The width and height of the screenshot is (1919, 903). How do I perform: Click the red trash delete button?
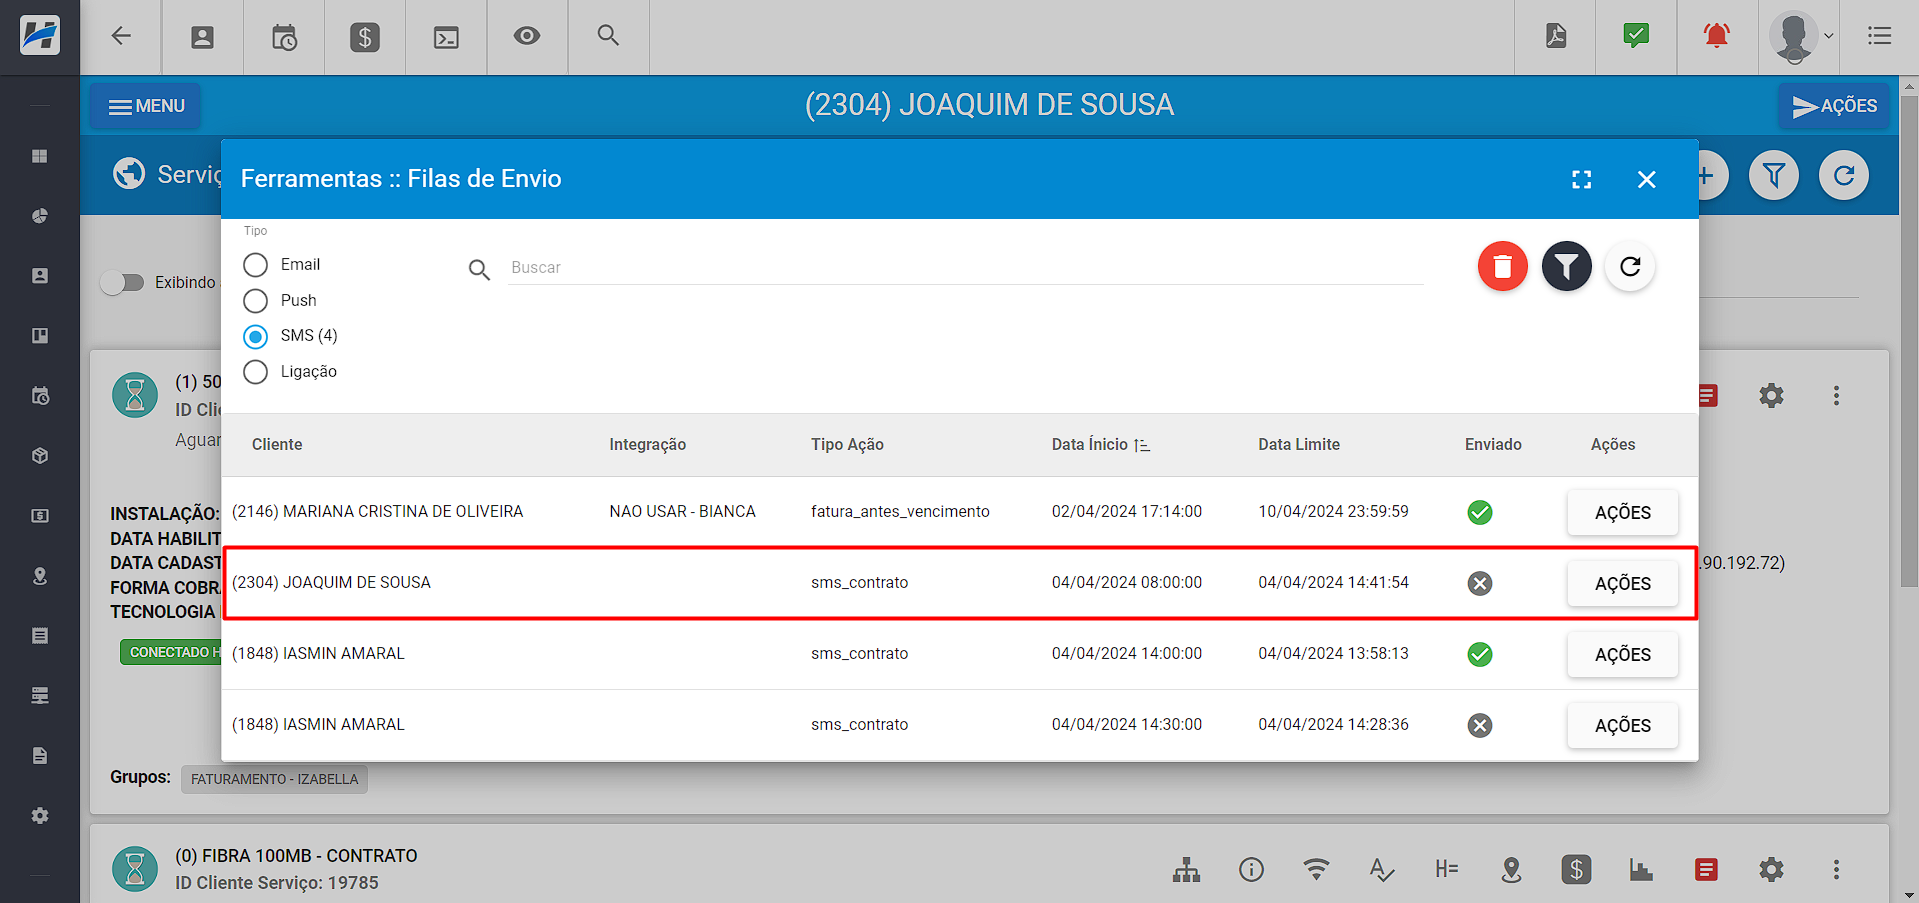tap(1502, 267)
